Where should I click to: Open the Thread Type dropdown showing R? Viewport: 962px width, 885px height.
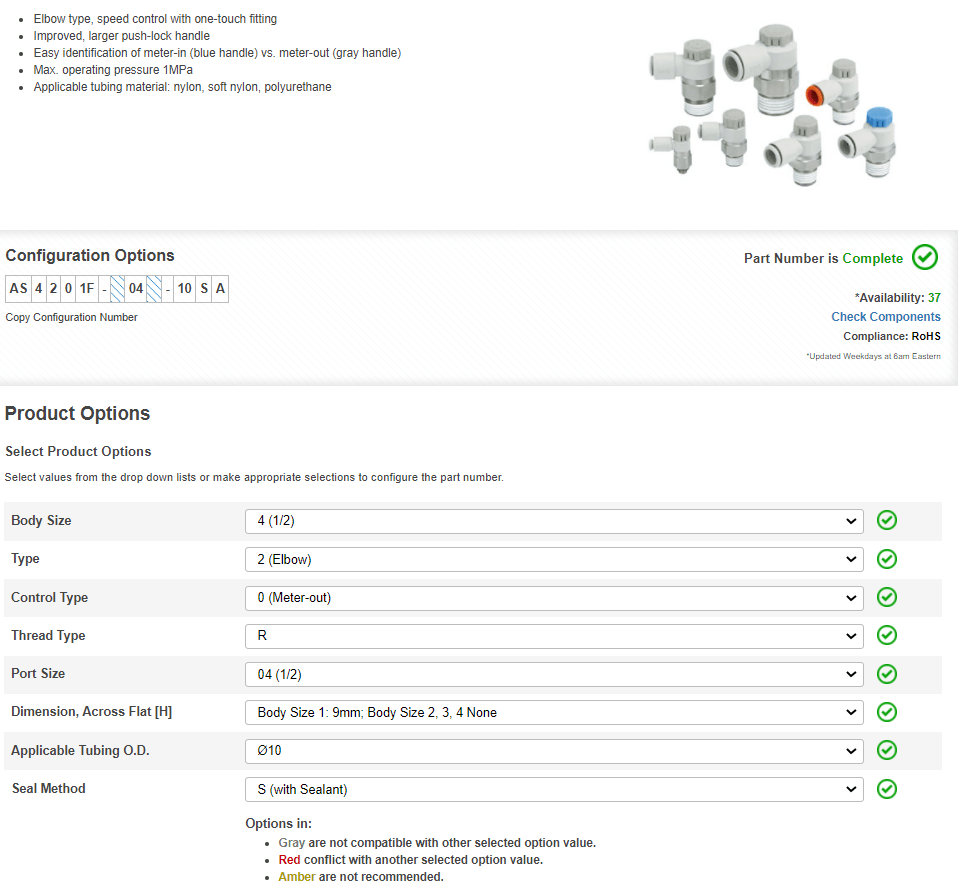(x=553, y=636)
